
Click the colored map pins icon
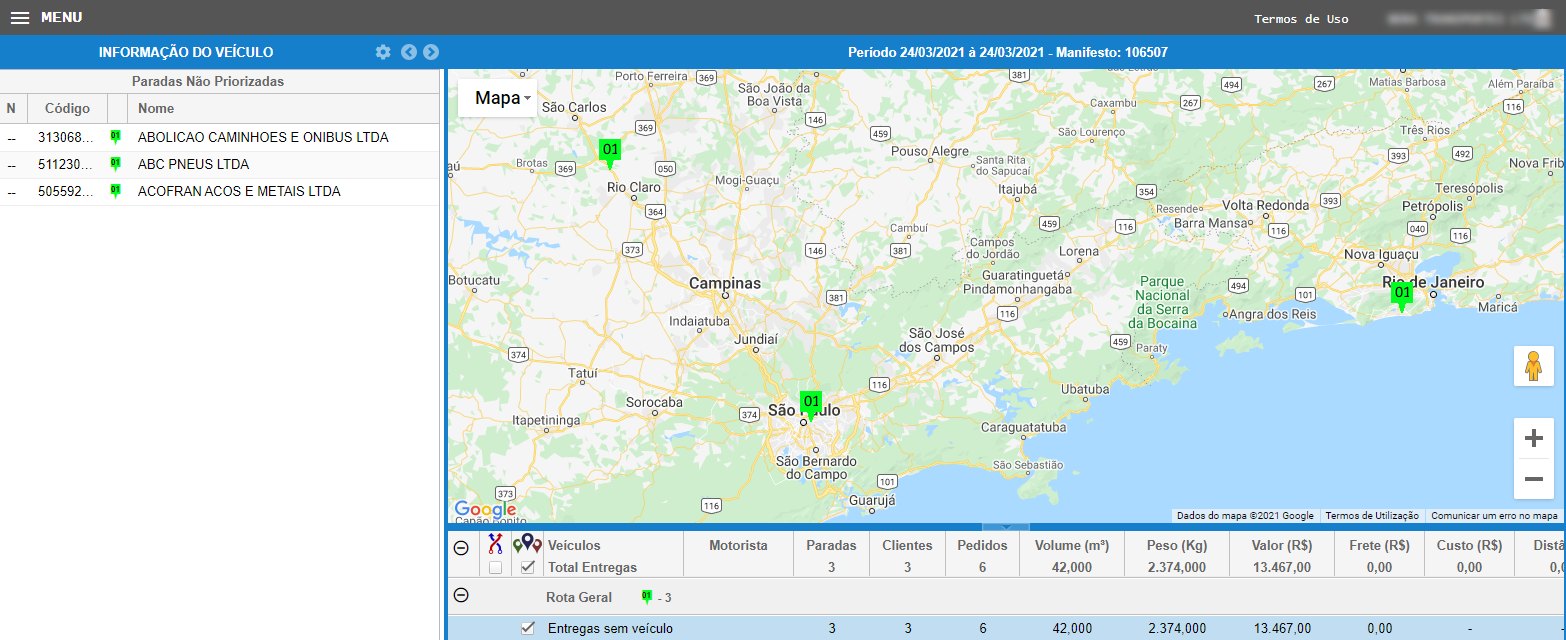tap(527, 543)
